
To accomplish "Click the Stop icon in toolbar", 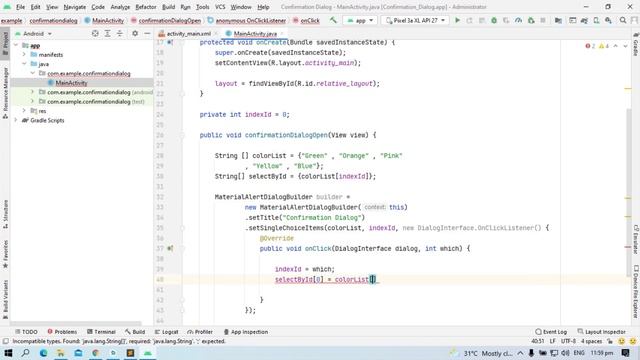I will tap(543, 20).
